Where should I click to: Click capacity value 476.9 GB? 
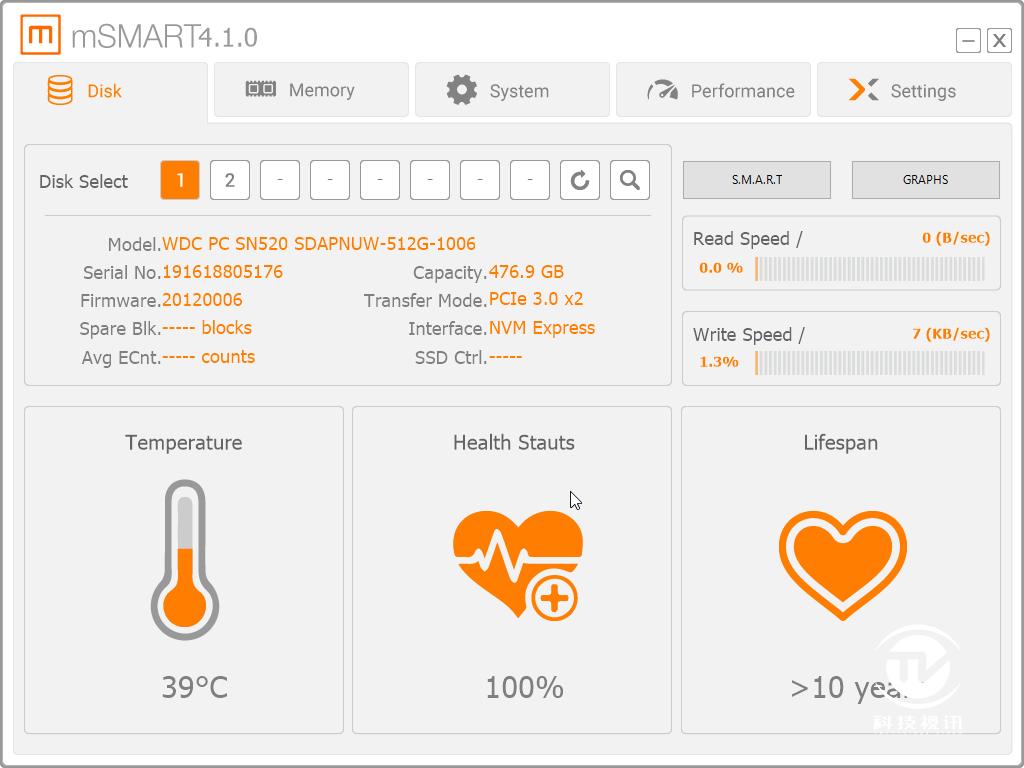click(x=526, y=272)
